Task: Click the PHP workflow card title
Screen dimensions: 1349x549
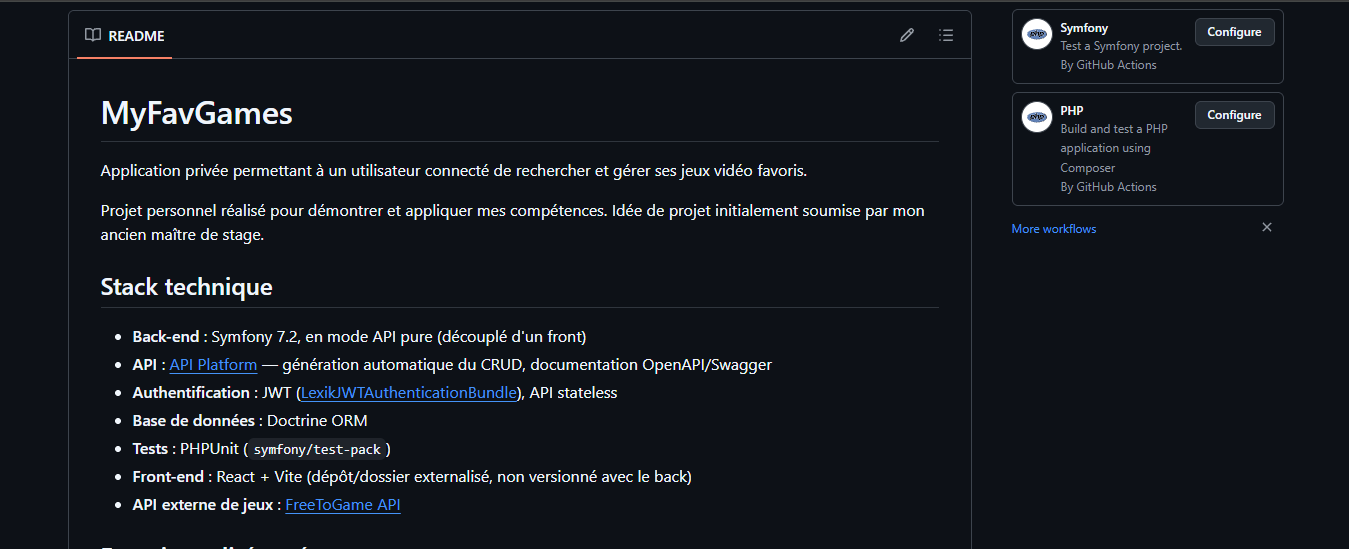Action: coord(1072,111)
